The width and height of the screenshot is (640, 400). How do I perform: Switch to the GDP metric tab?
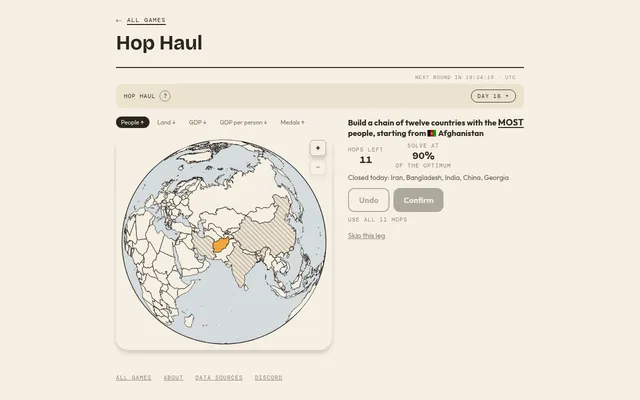(x=198, y=122)
